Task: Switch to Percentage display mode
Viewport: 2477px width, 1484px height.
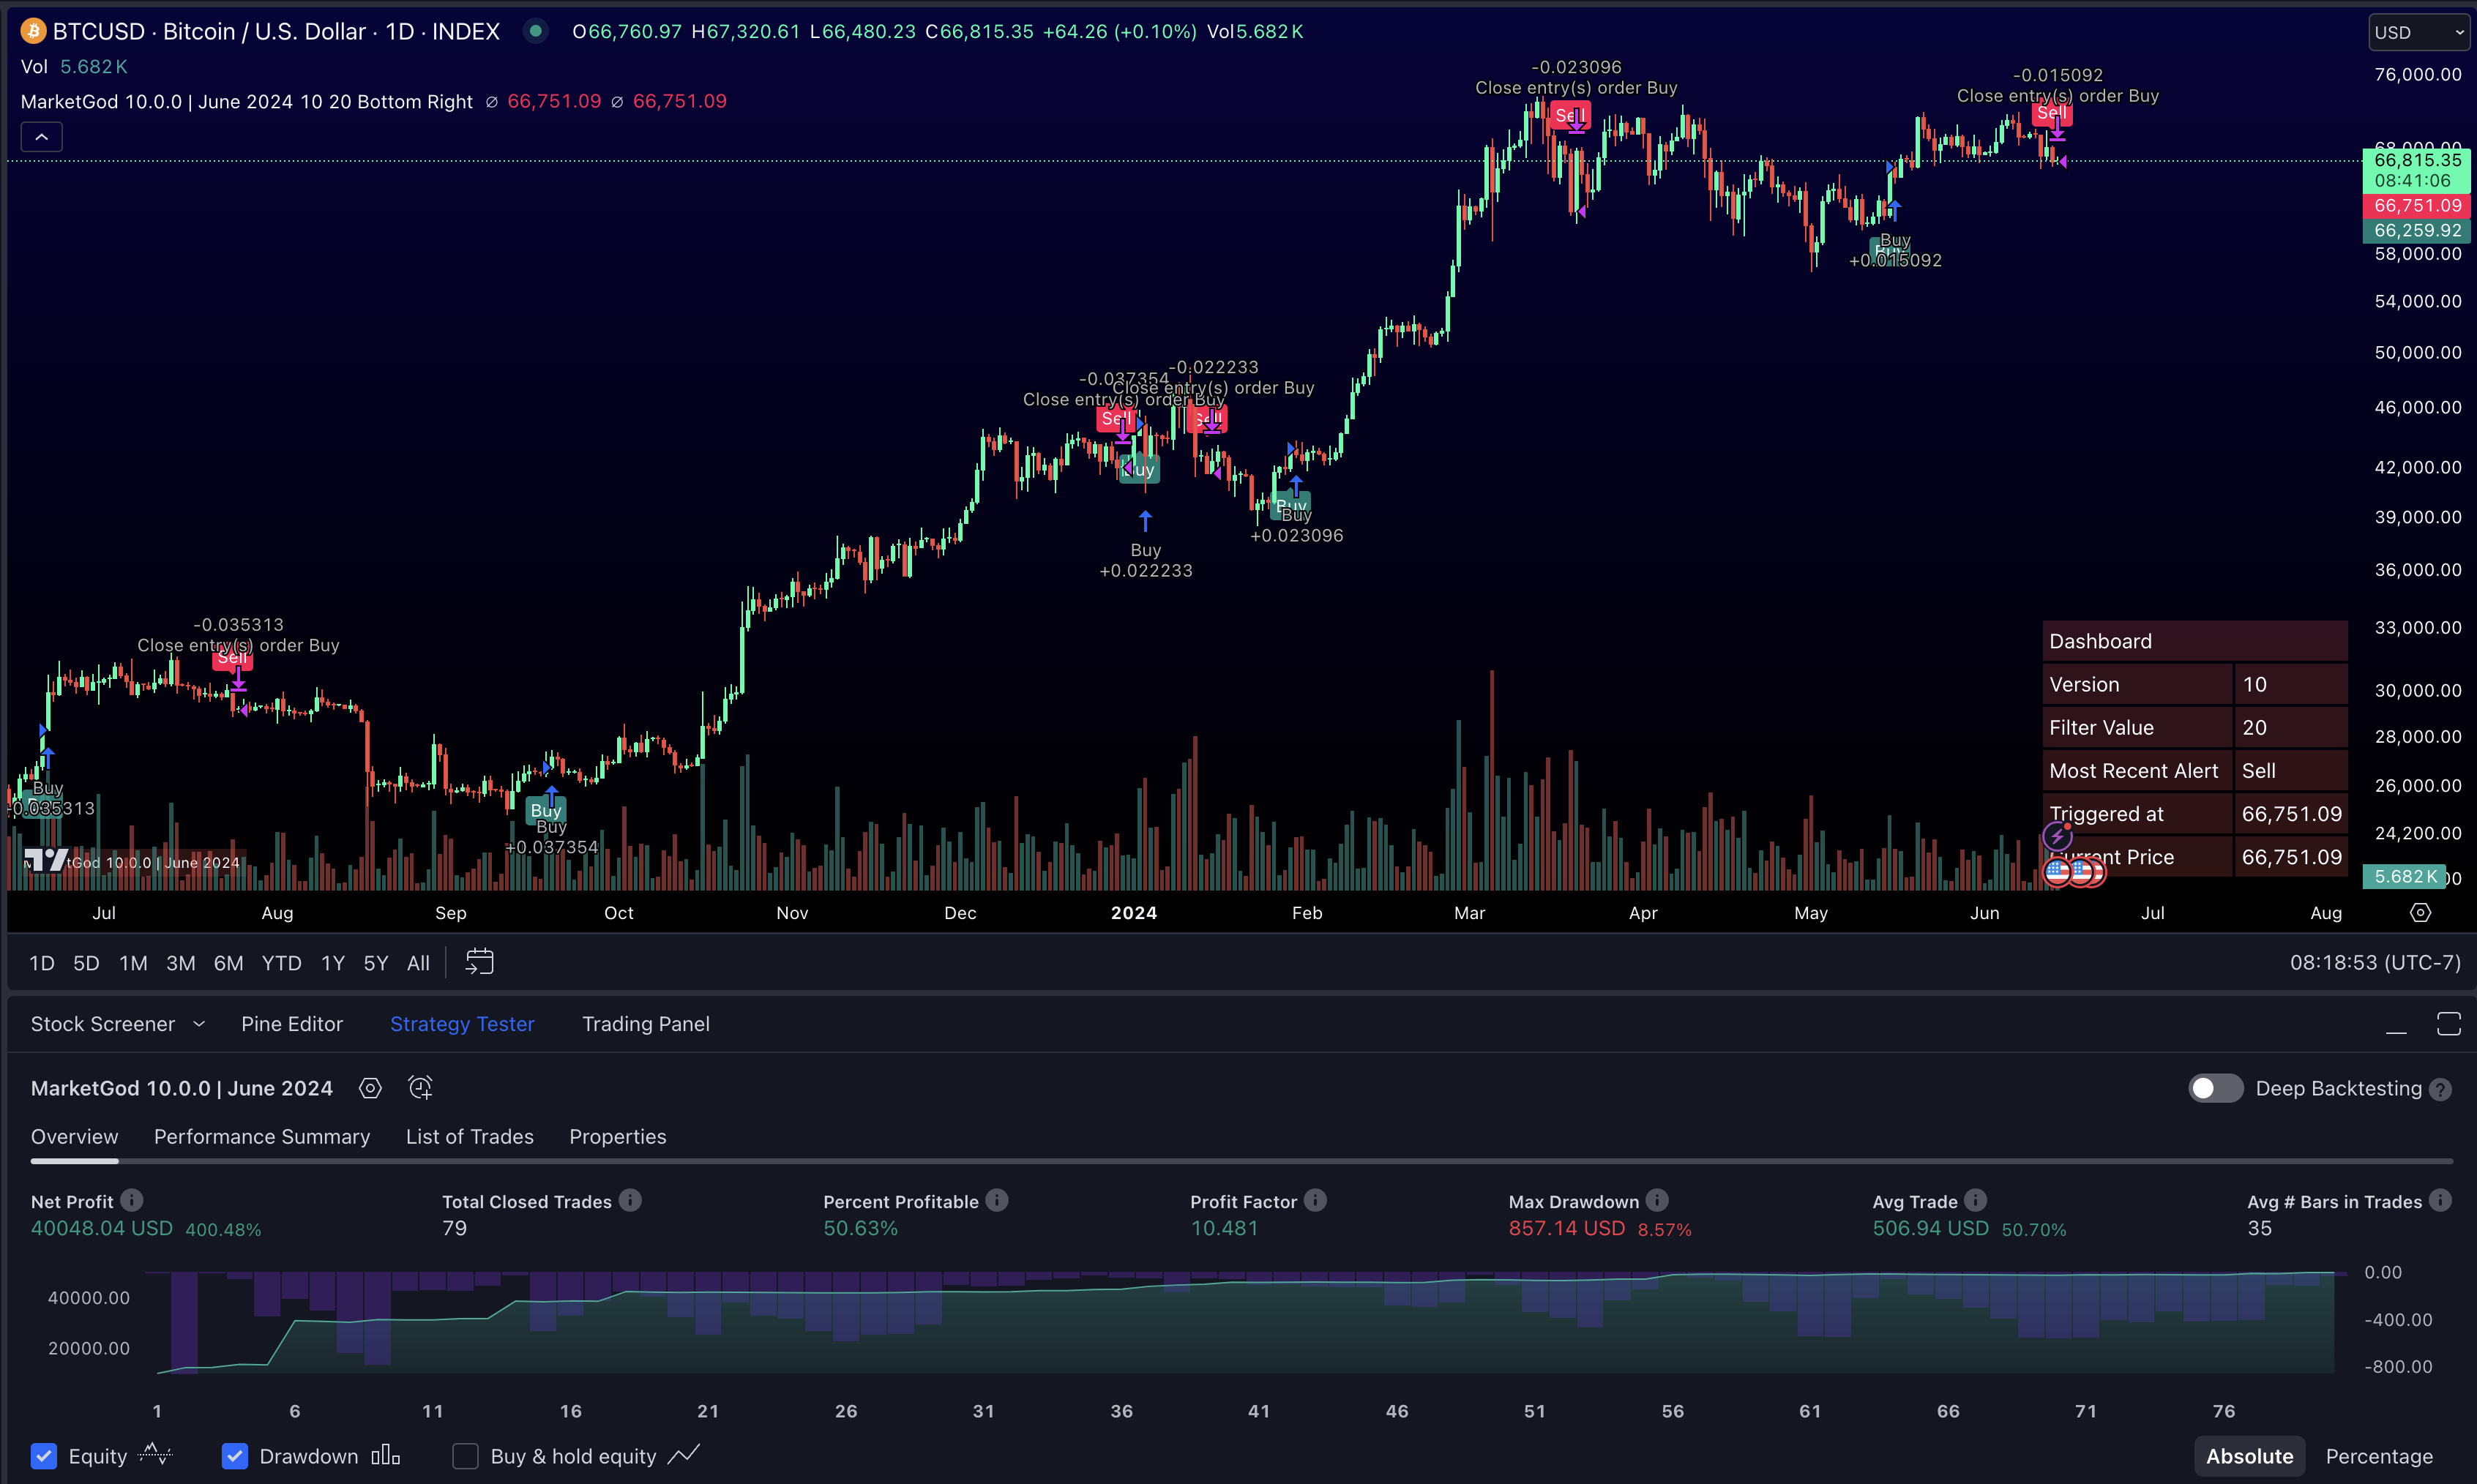Action: pyautogui.click(x=2379, y=1456)
